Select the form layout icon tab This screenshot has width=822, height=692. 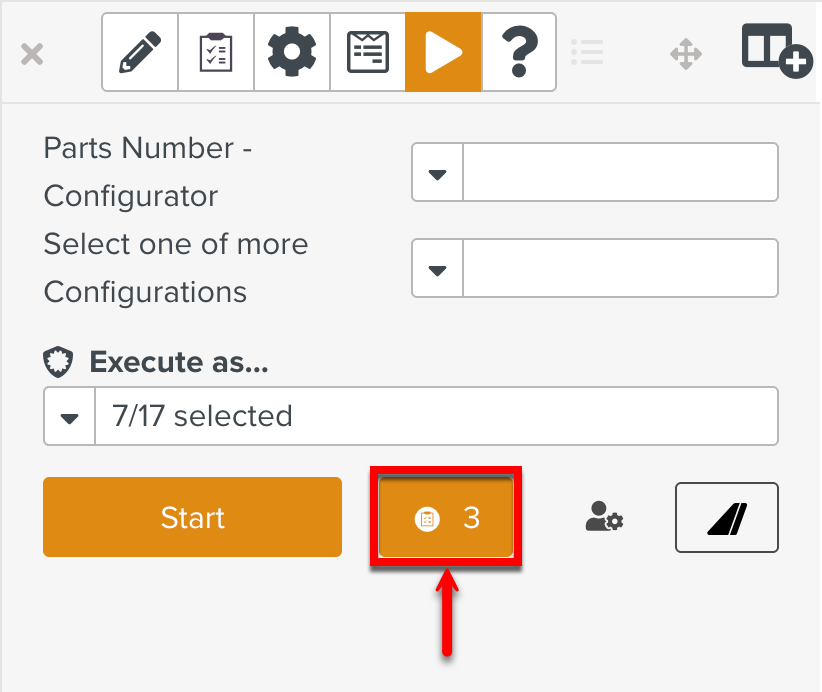(x=368, y=52)
